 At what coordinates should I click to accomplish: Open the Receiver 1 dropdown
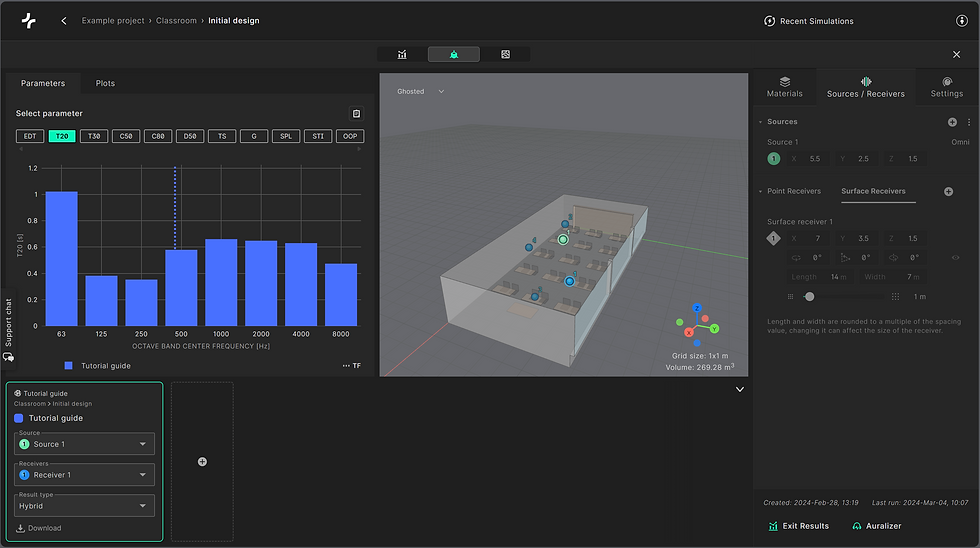(84, 475)
